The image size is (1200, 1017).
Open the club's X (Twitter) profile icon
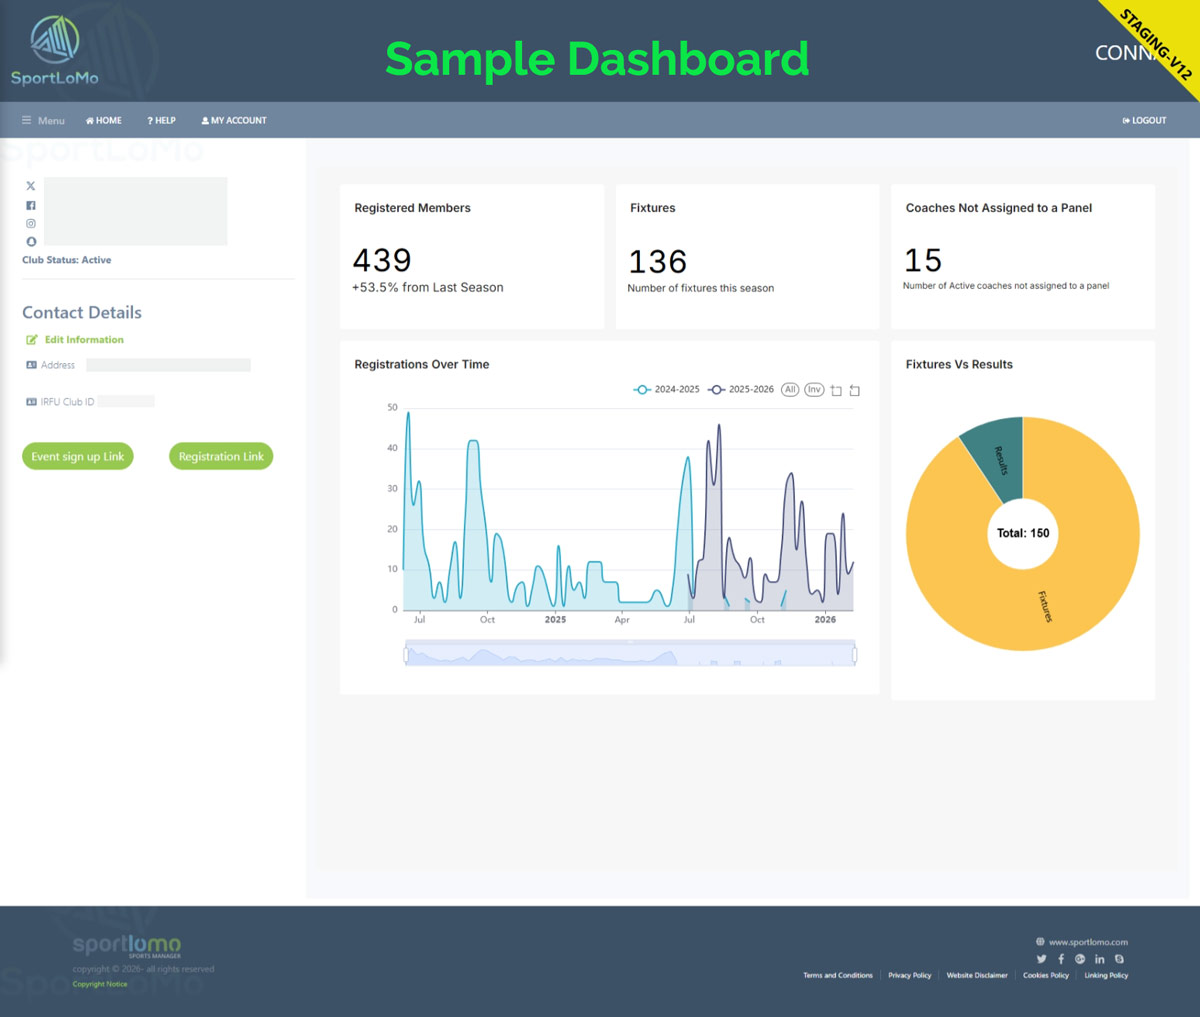(x=30, y=185)
